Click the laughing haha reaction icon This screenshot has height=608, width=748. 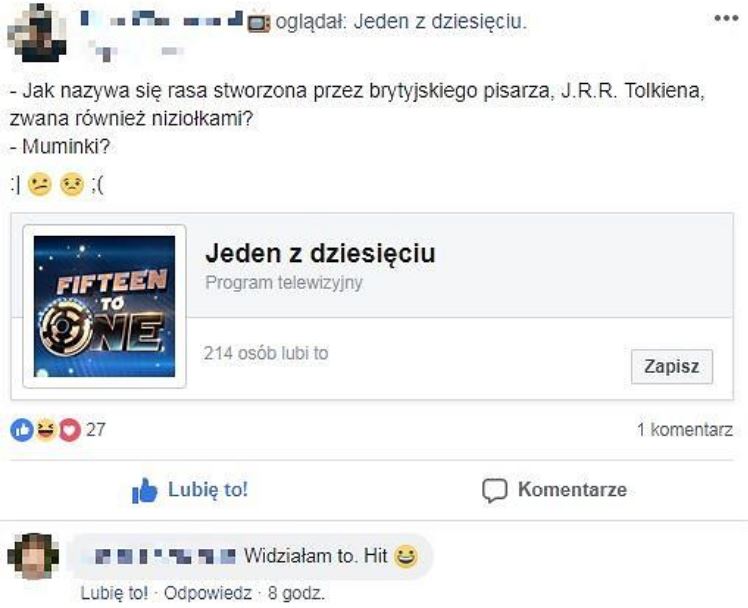click(x=46, y=430)
